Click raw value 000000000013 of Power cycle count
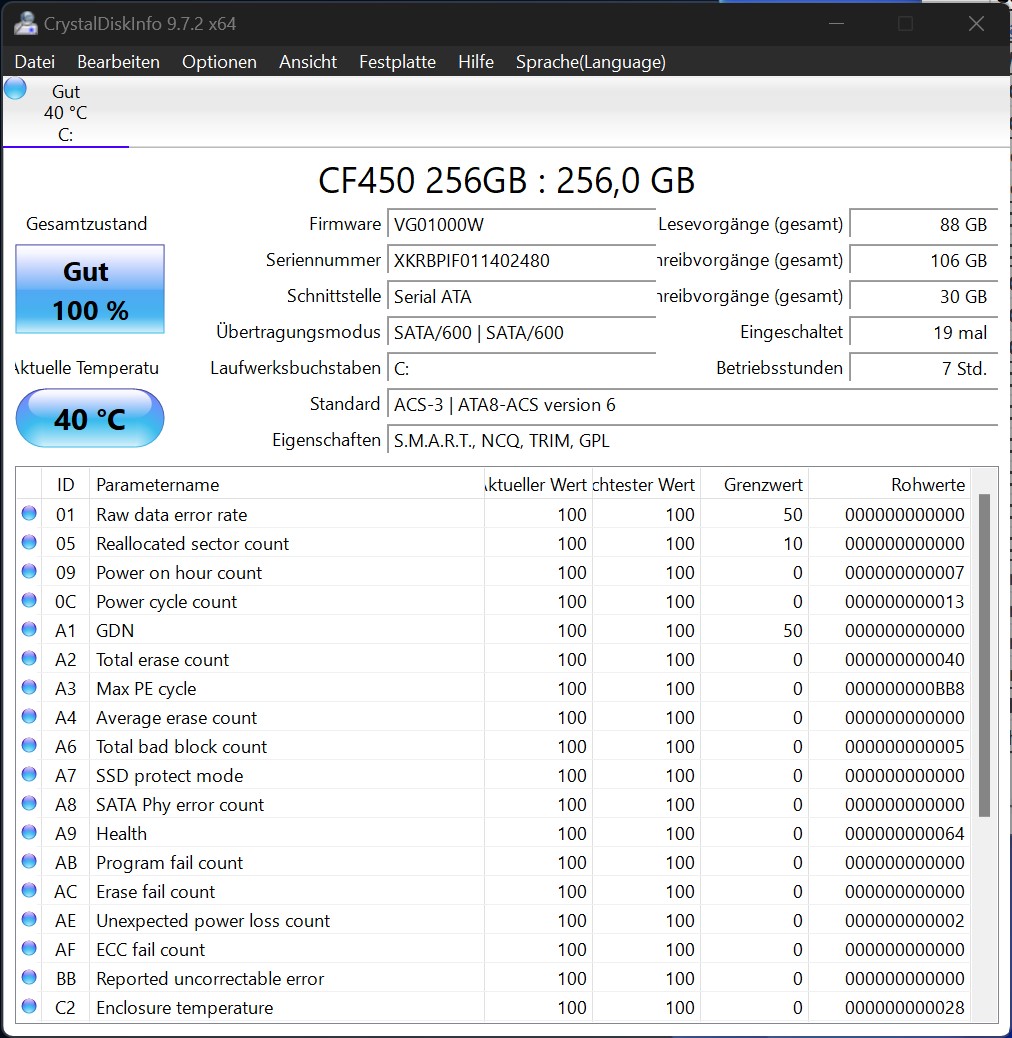Viewport: 1012px width, 1038px height. (x=904, y=602)
